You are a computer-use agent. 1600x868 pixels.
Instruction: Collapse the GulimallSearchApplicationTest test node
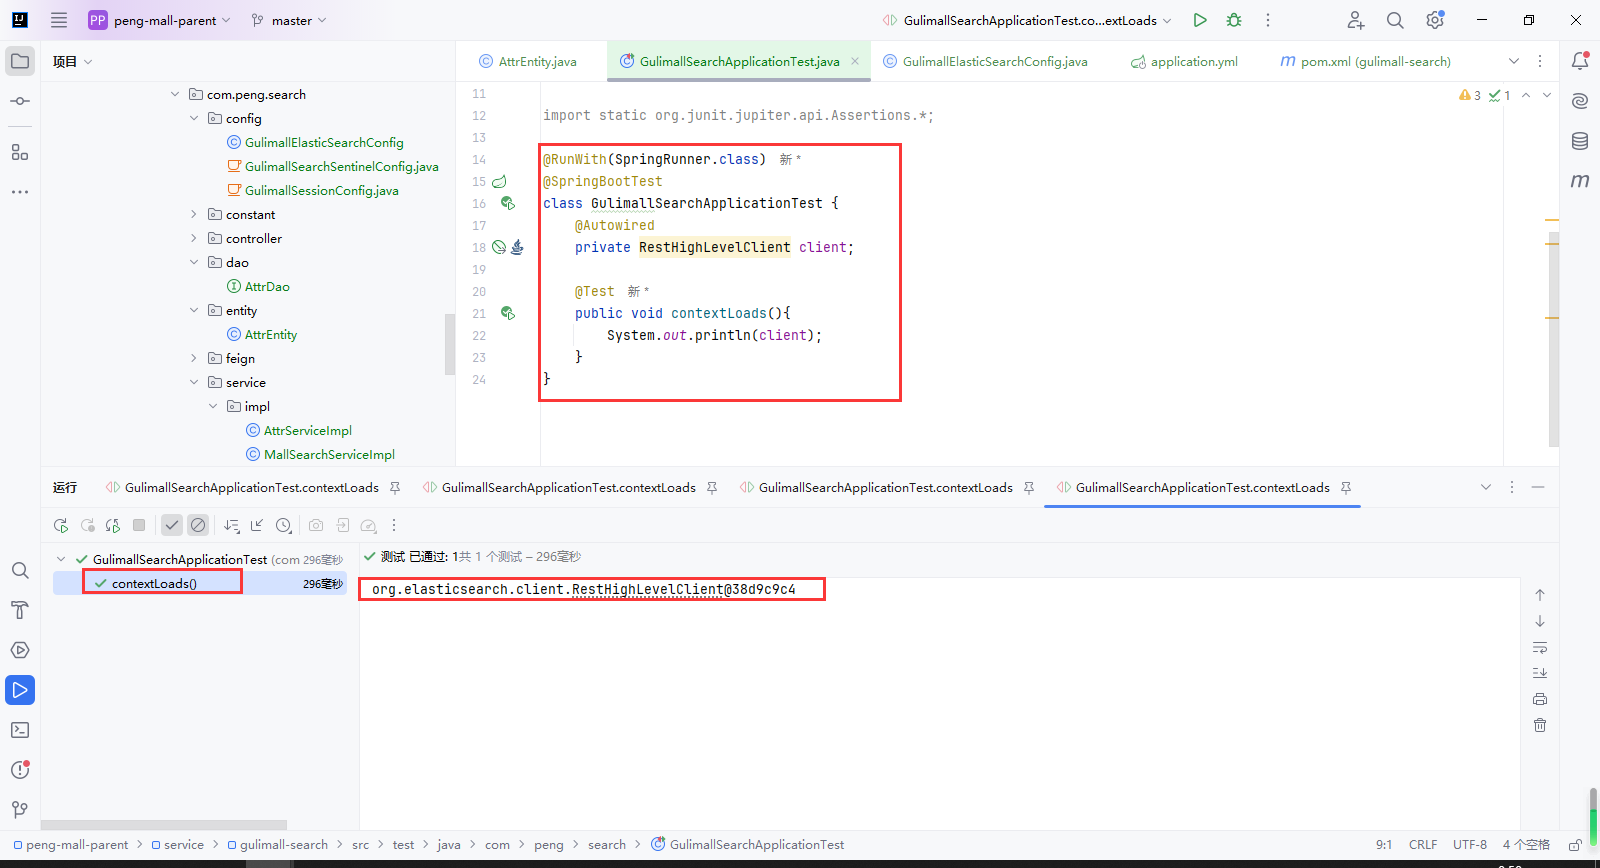tap(61, 560)
